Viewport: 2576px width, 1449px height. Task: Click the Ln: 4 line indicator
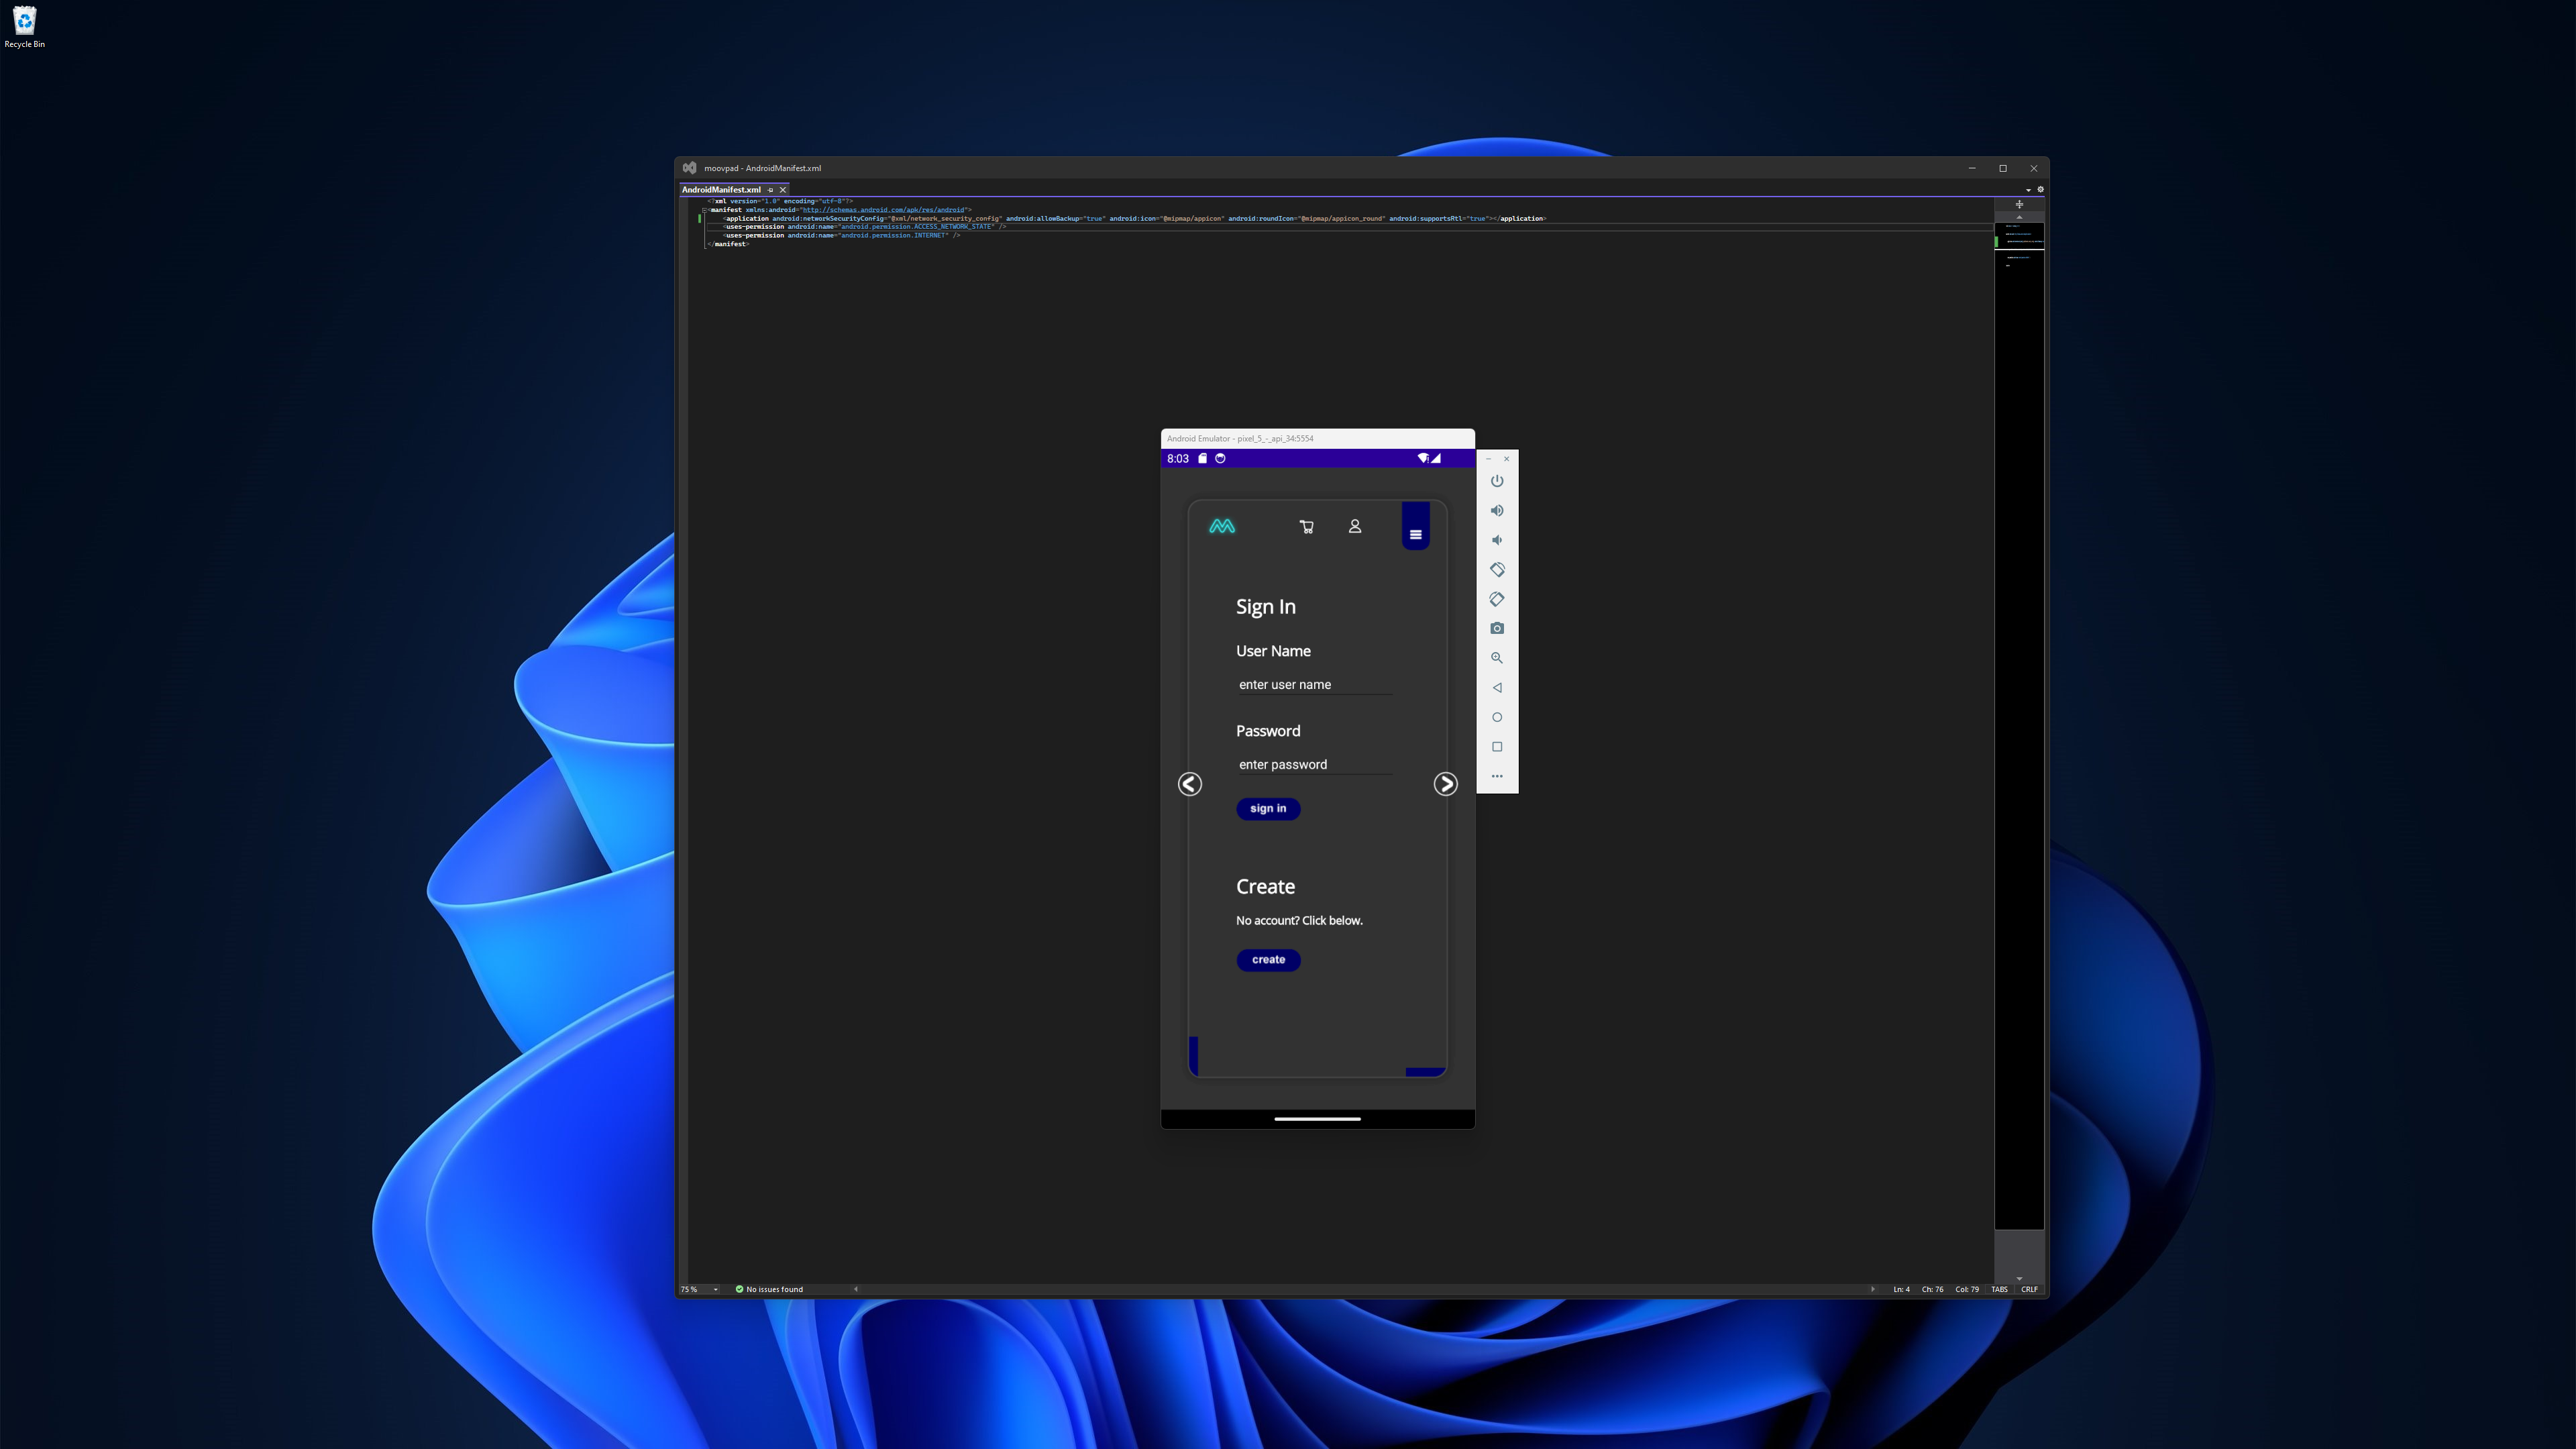click(1901, 1290)
